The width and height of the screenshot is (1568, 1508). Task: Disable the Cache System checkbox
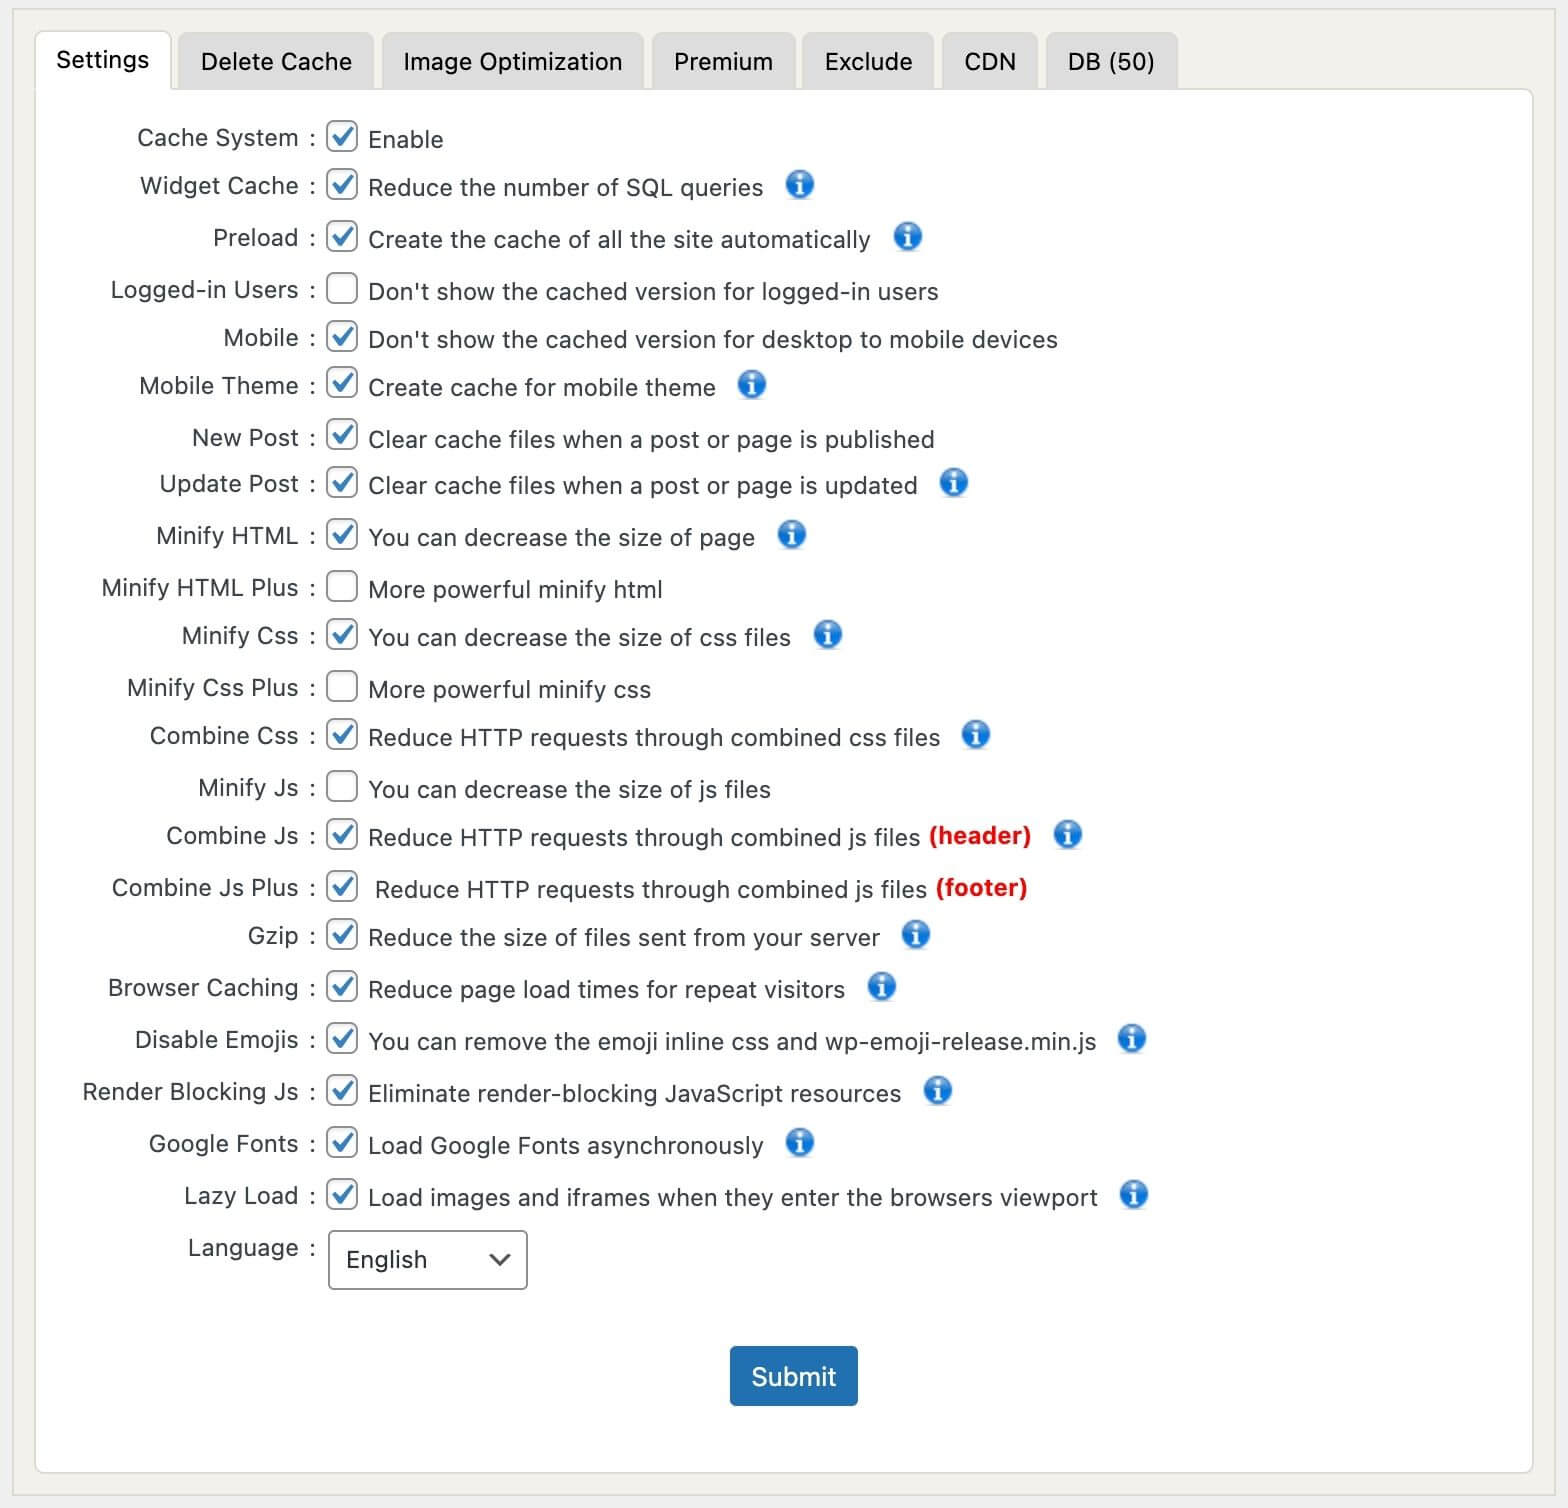(x=342, y=136)
